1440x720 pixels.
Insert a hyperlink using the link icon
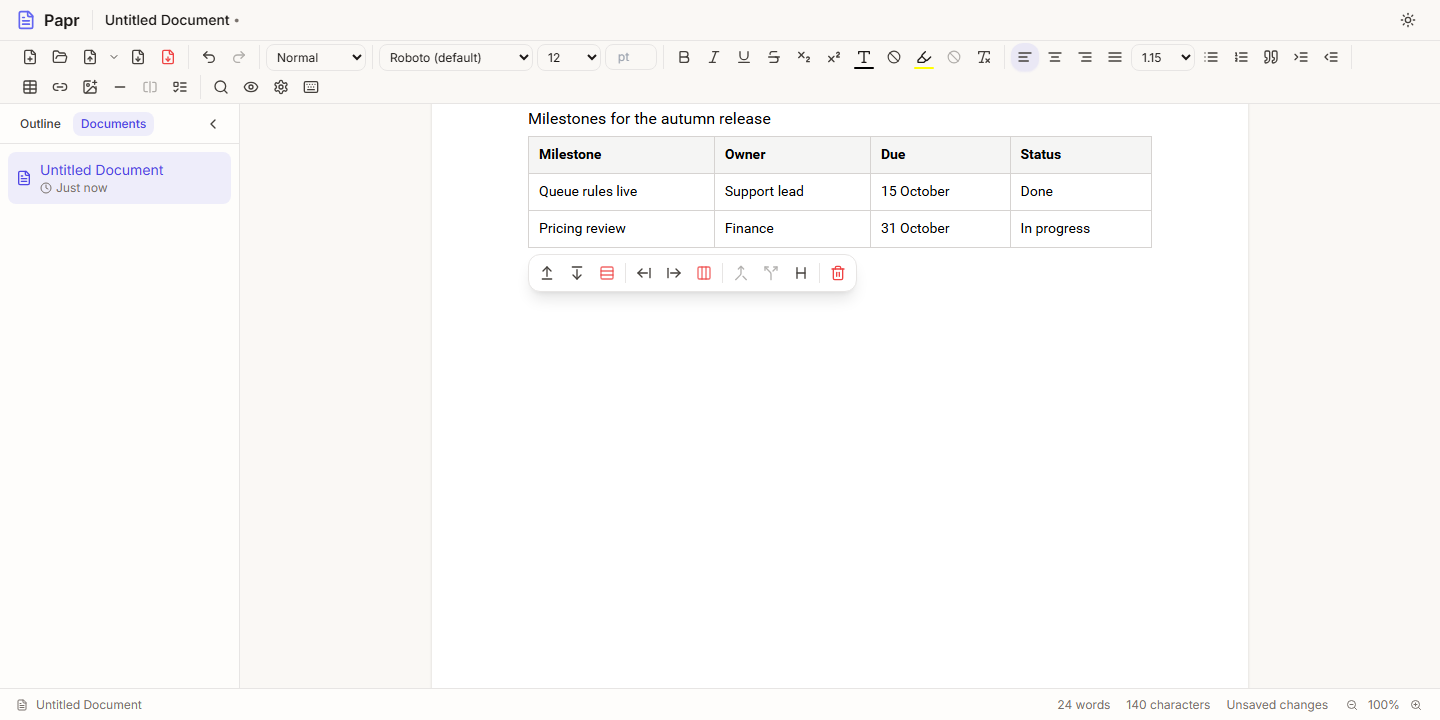click(60, 87)
